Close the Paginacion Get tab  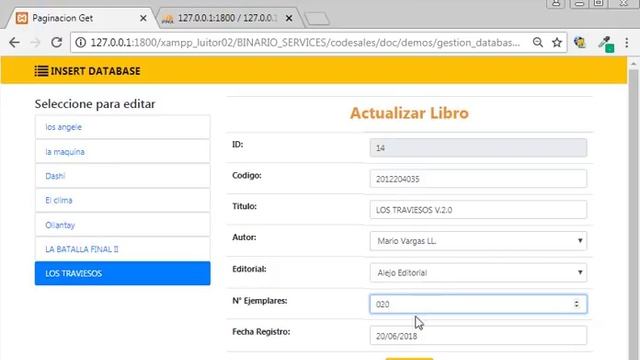143,18
